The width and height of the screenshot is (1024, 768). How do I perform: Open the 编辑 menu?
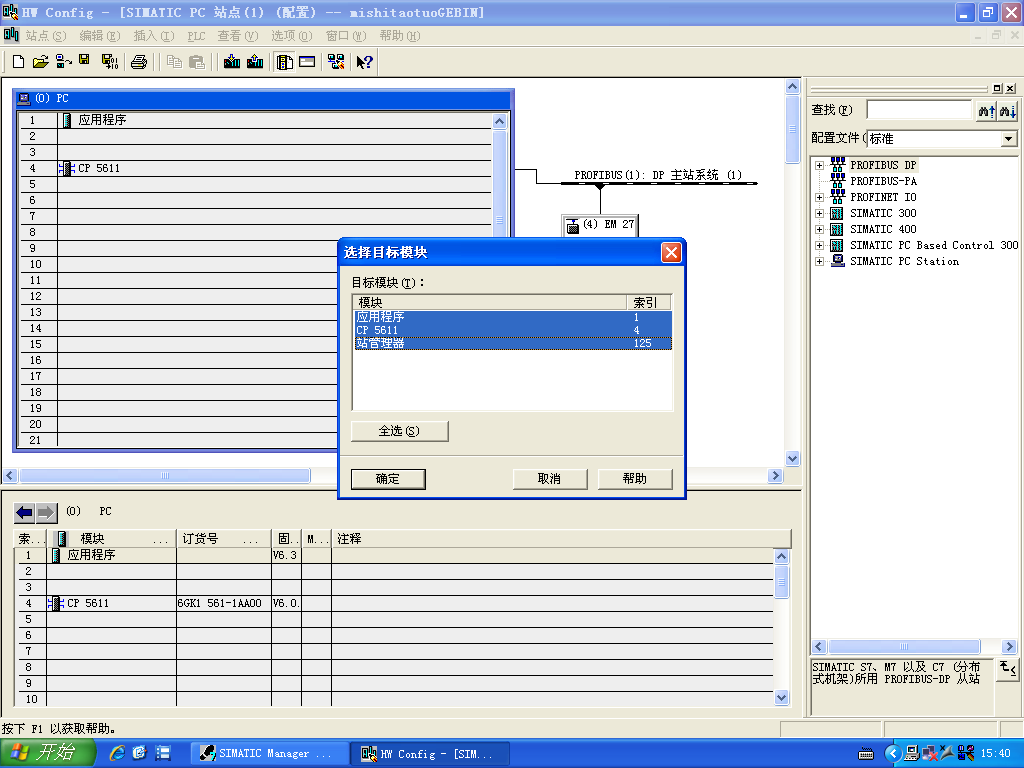click(x=100, y=36)
